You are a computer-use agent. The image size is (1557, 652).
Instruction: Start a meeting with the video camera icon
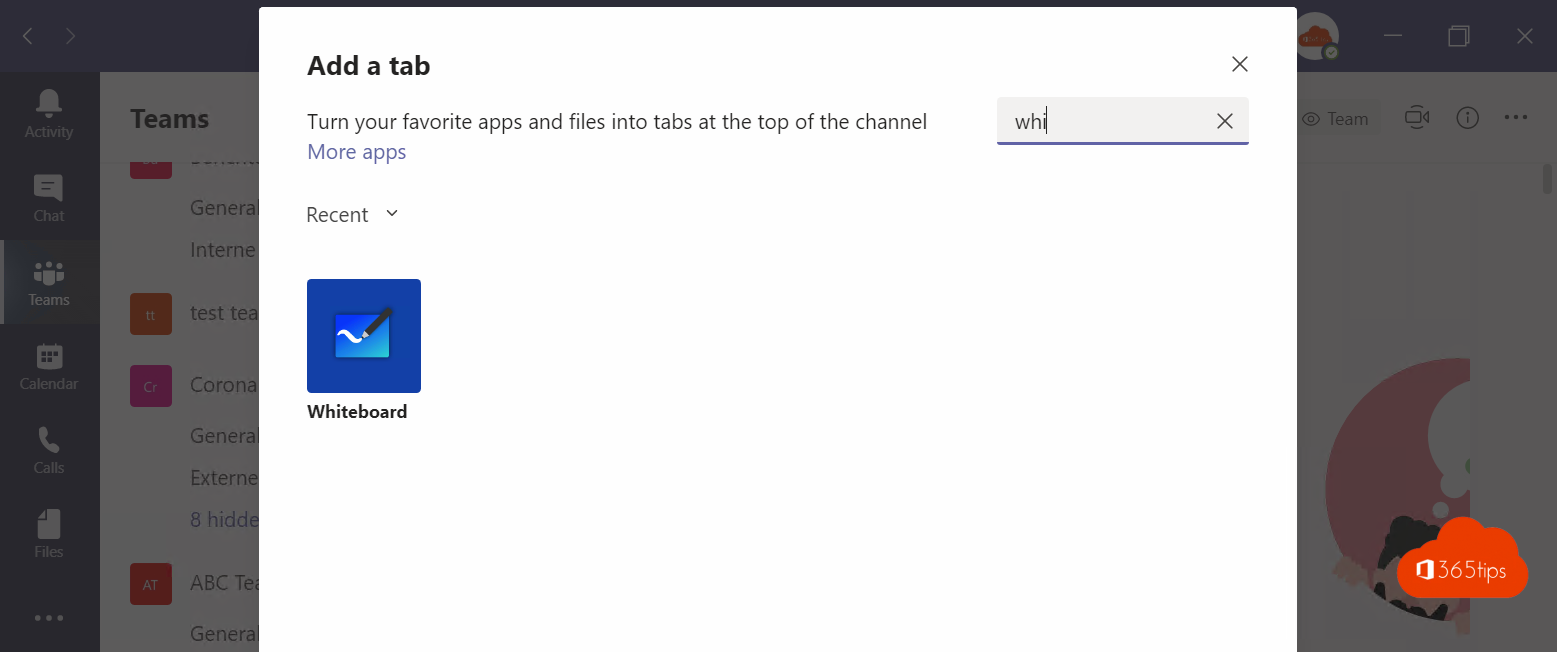coord(1416,117)
